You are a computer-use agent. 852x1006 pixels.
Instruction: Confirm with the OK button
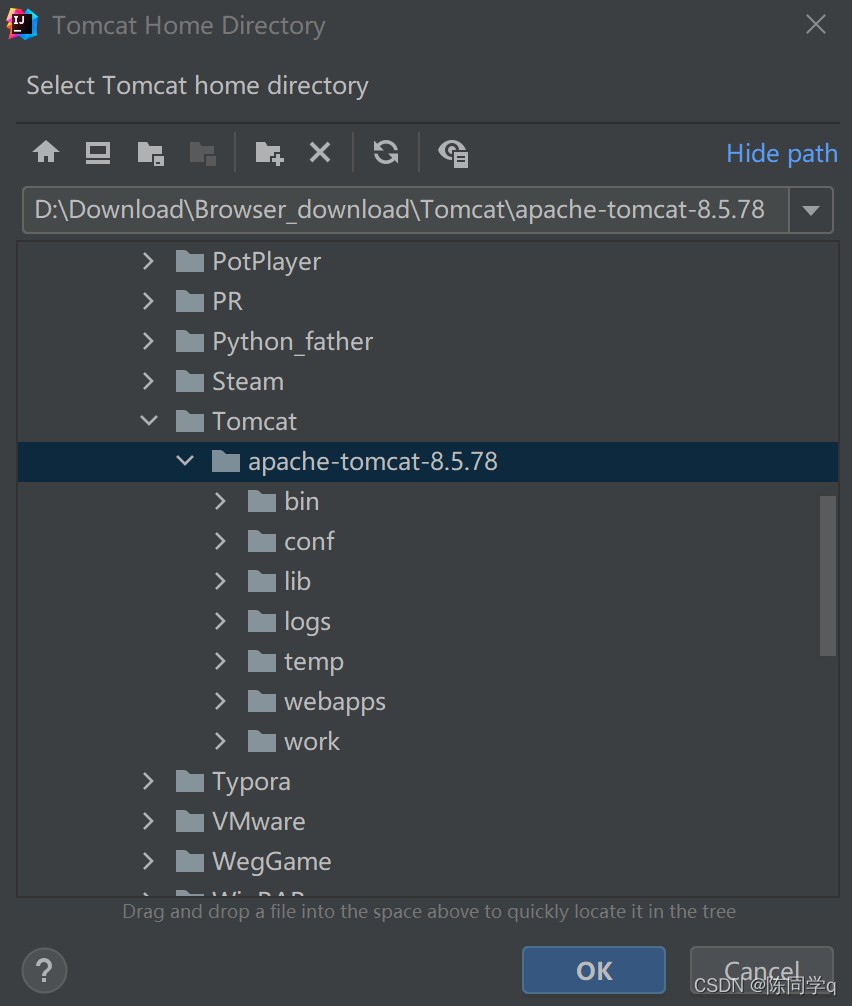[x=593, y=970]
